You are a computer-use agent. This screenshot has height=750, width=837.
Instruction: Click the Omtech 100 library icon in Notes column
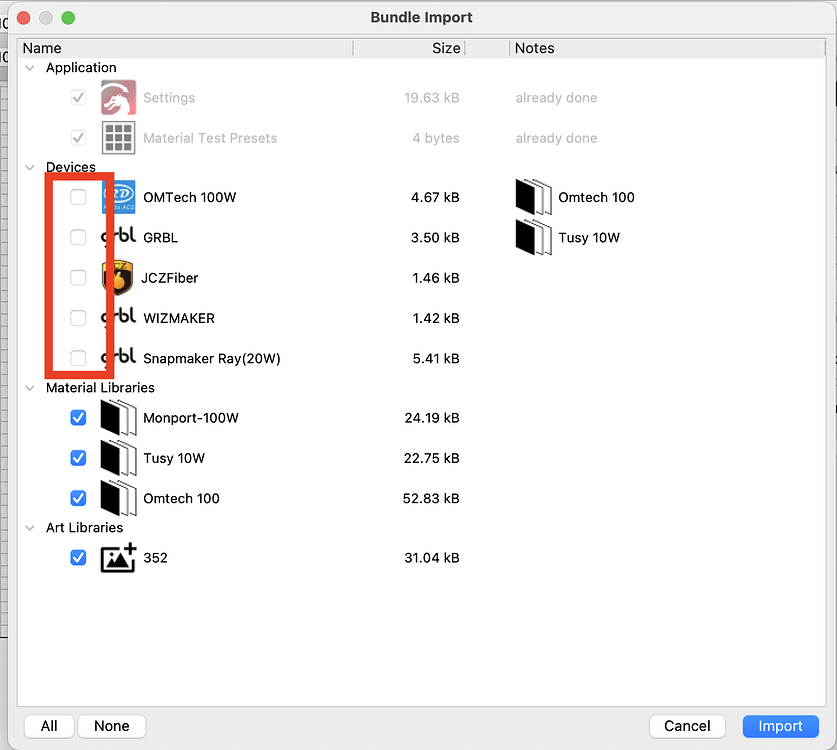tap(534, 197)
